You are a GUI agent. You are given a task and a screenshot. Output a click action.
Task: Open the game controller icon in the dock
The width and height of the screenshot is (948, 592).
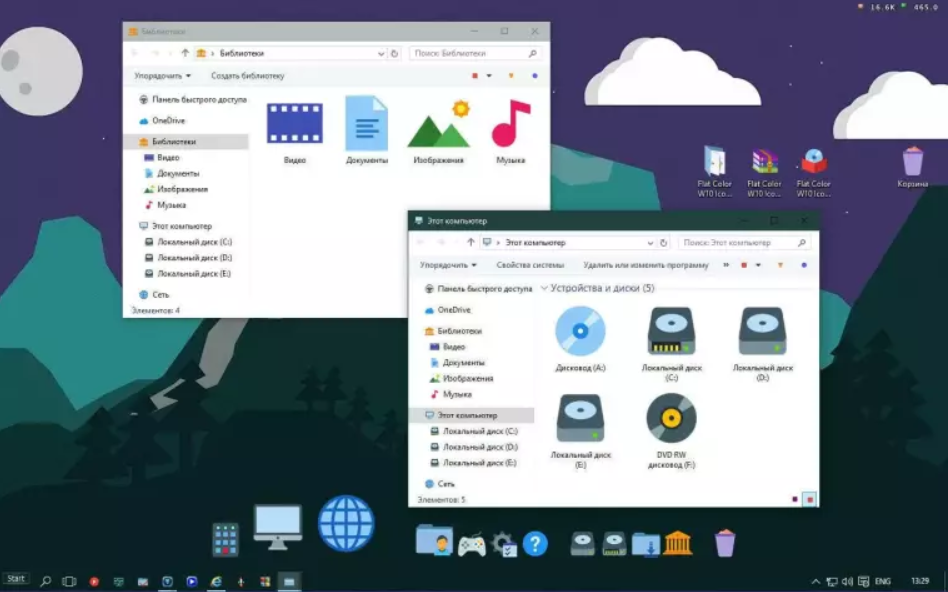471,545
